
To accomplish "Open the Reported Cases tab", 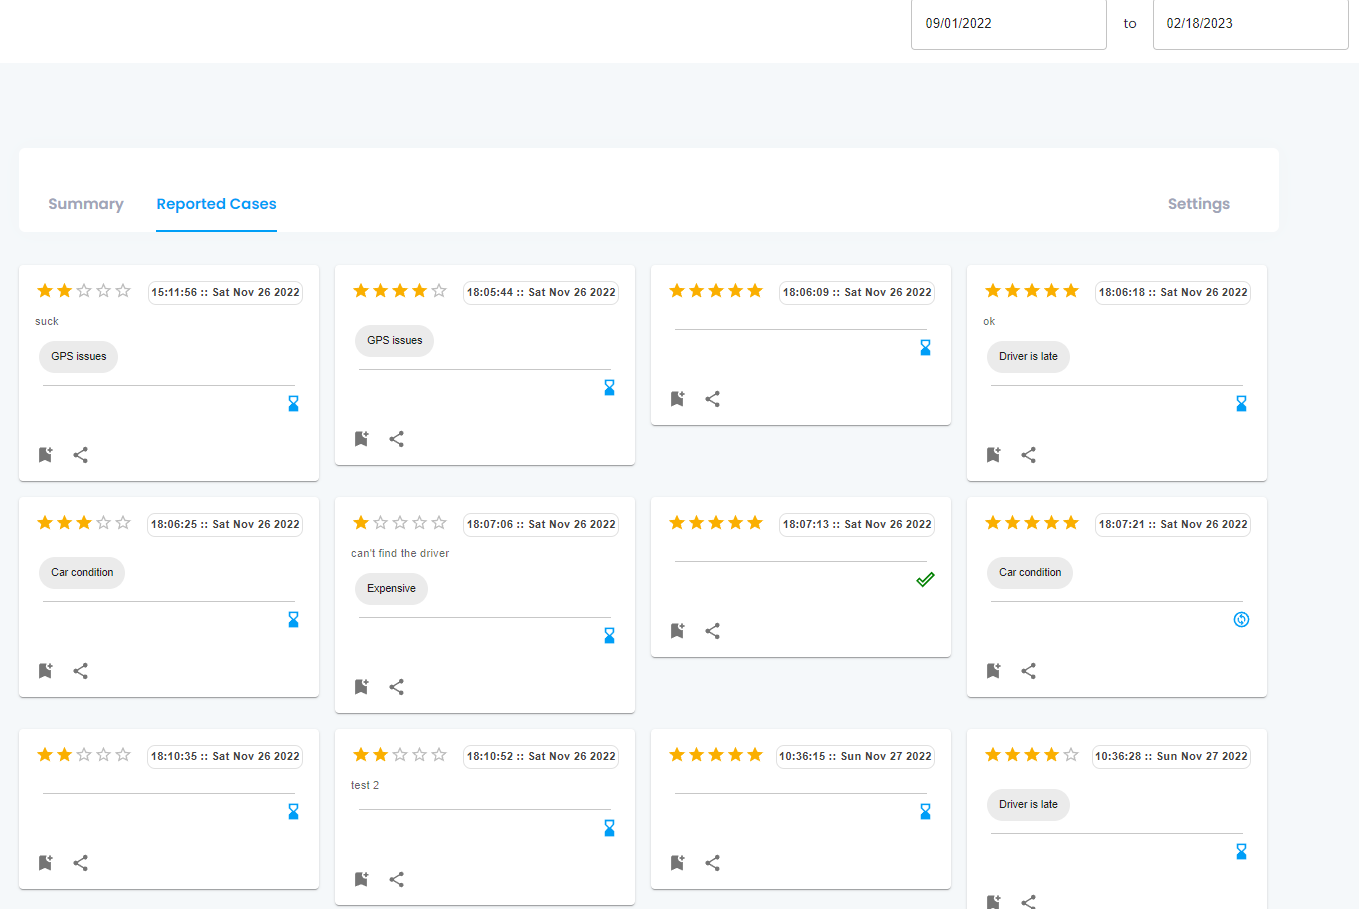I will pyautogui.click(x=216, y=204).
